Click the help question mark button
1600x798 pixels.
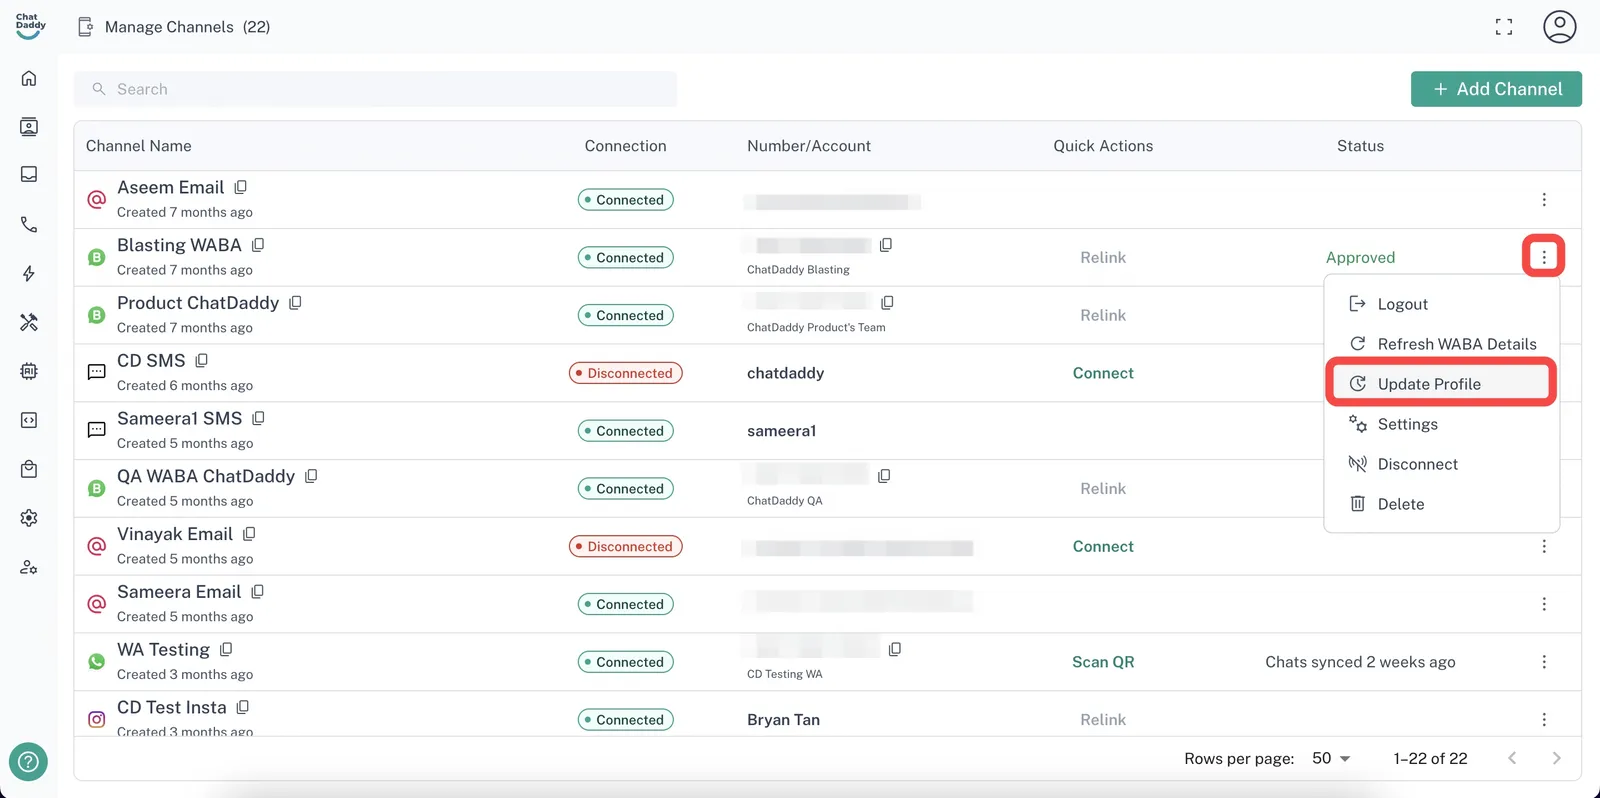pos(28,762)
